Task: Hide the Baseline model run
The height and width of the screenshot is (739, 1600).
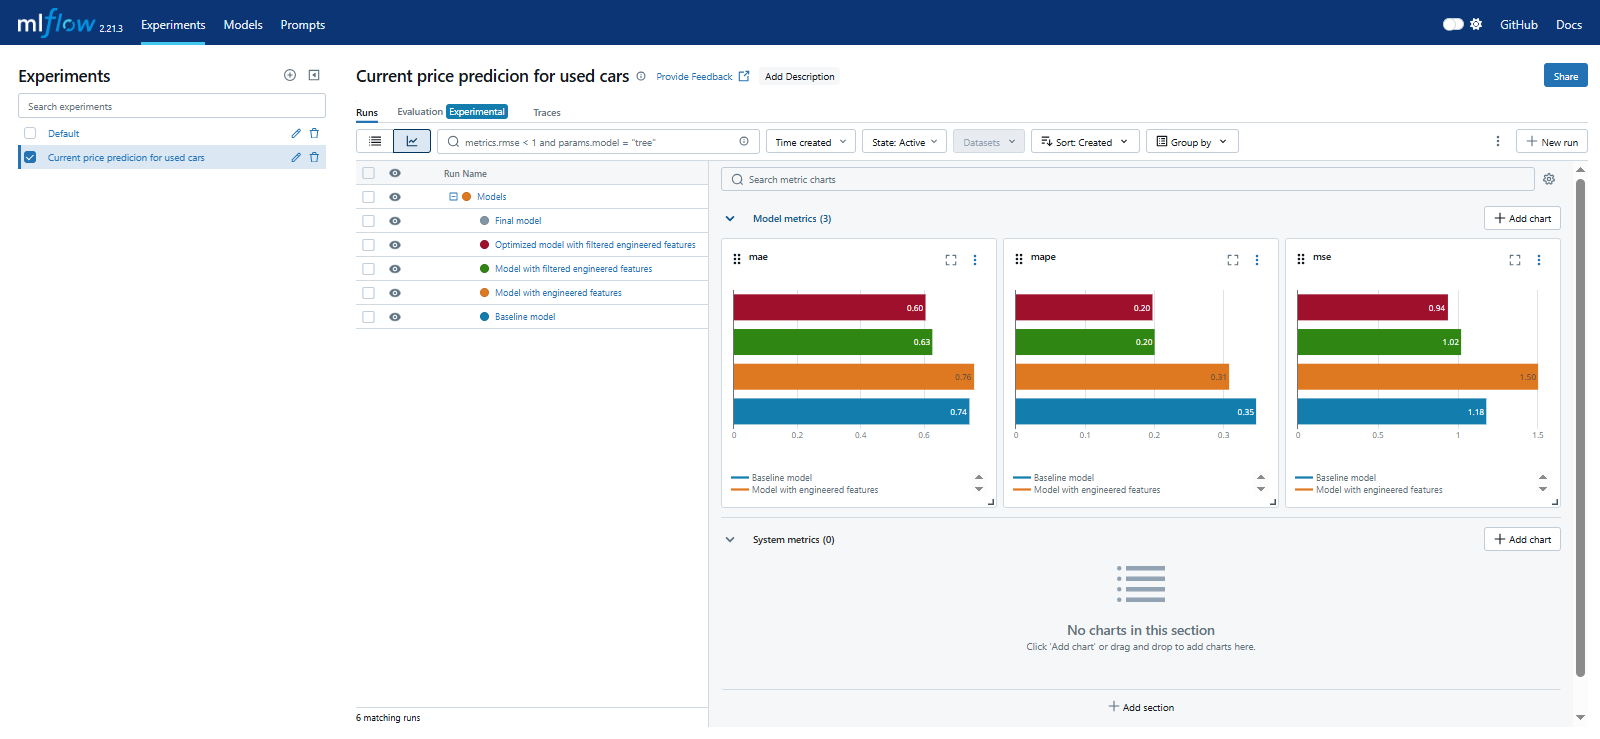Action: point(395,317)
